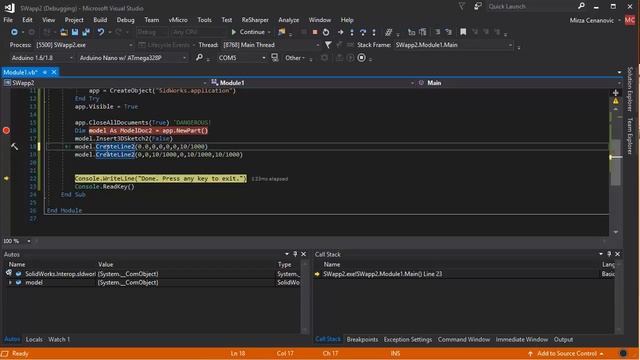
Task: Stop debugging with the red square
Action: 315,32
